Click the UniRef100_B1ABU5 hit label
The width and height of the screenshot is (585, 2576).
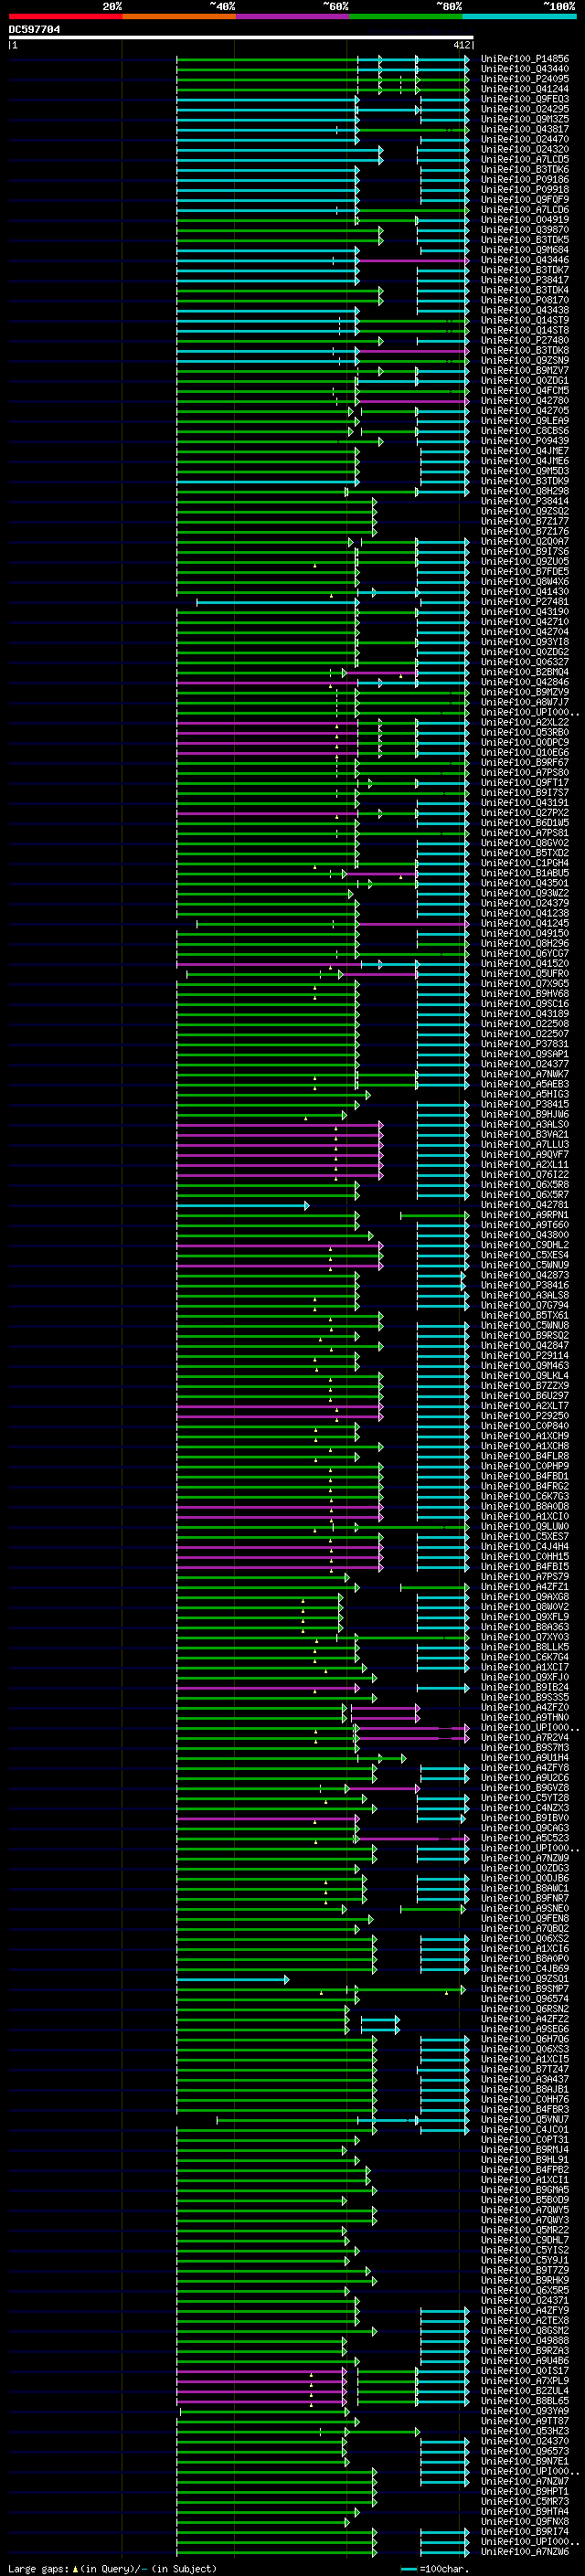(525, 873)
